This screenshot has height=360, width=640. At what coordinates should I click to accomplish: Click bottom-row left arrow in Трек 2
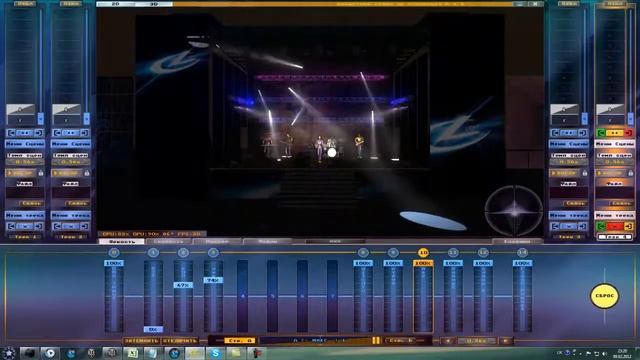tap(57, 226)
